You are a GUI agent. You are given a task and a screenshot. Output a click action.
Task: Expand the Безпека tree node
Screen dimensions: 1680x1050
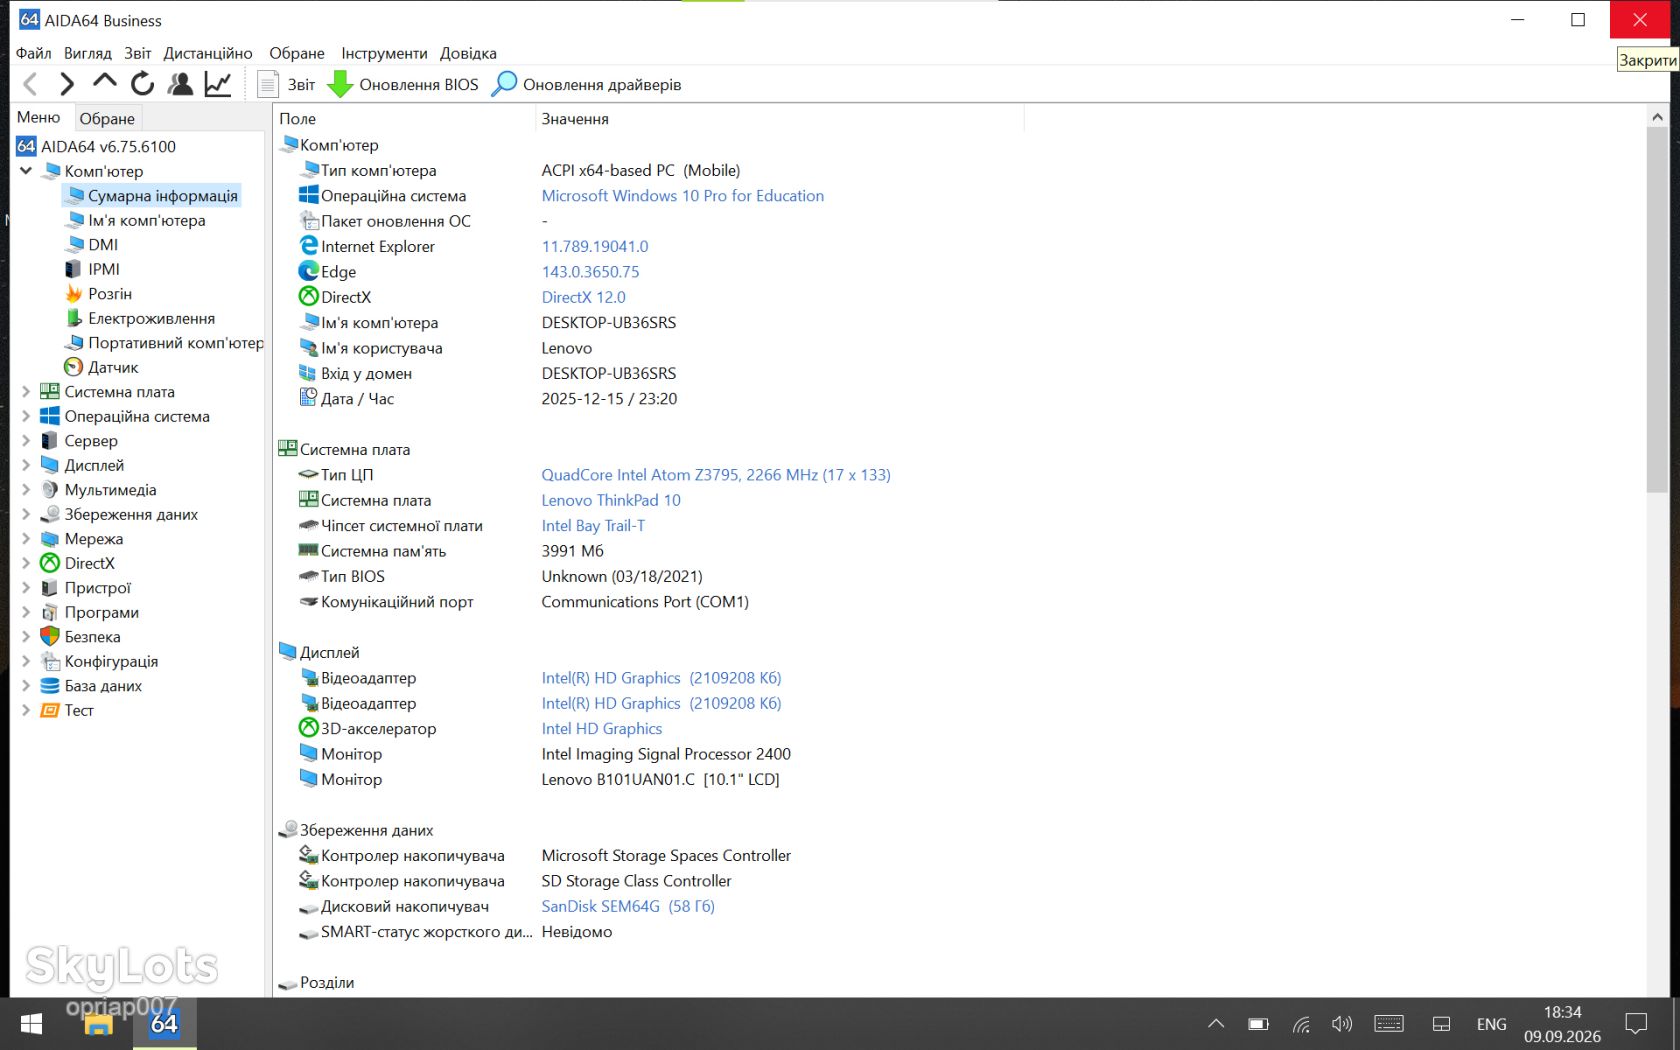click(x=26, y=637)
